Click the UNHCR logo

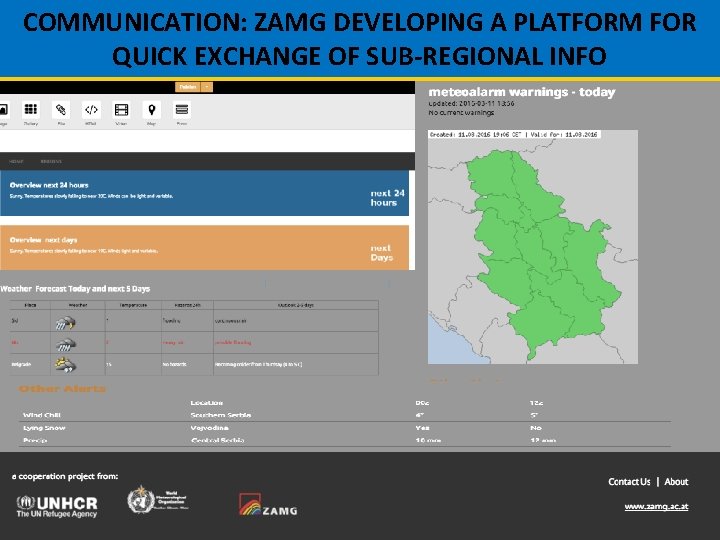click(x=57, y=506)
